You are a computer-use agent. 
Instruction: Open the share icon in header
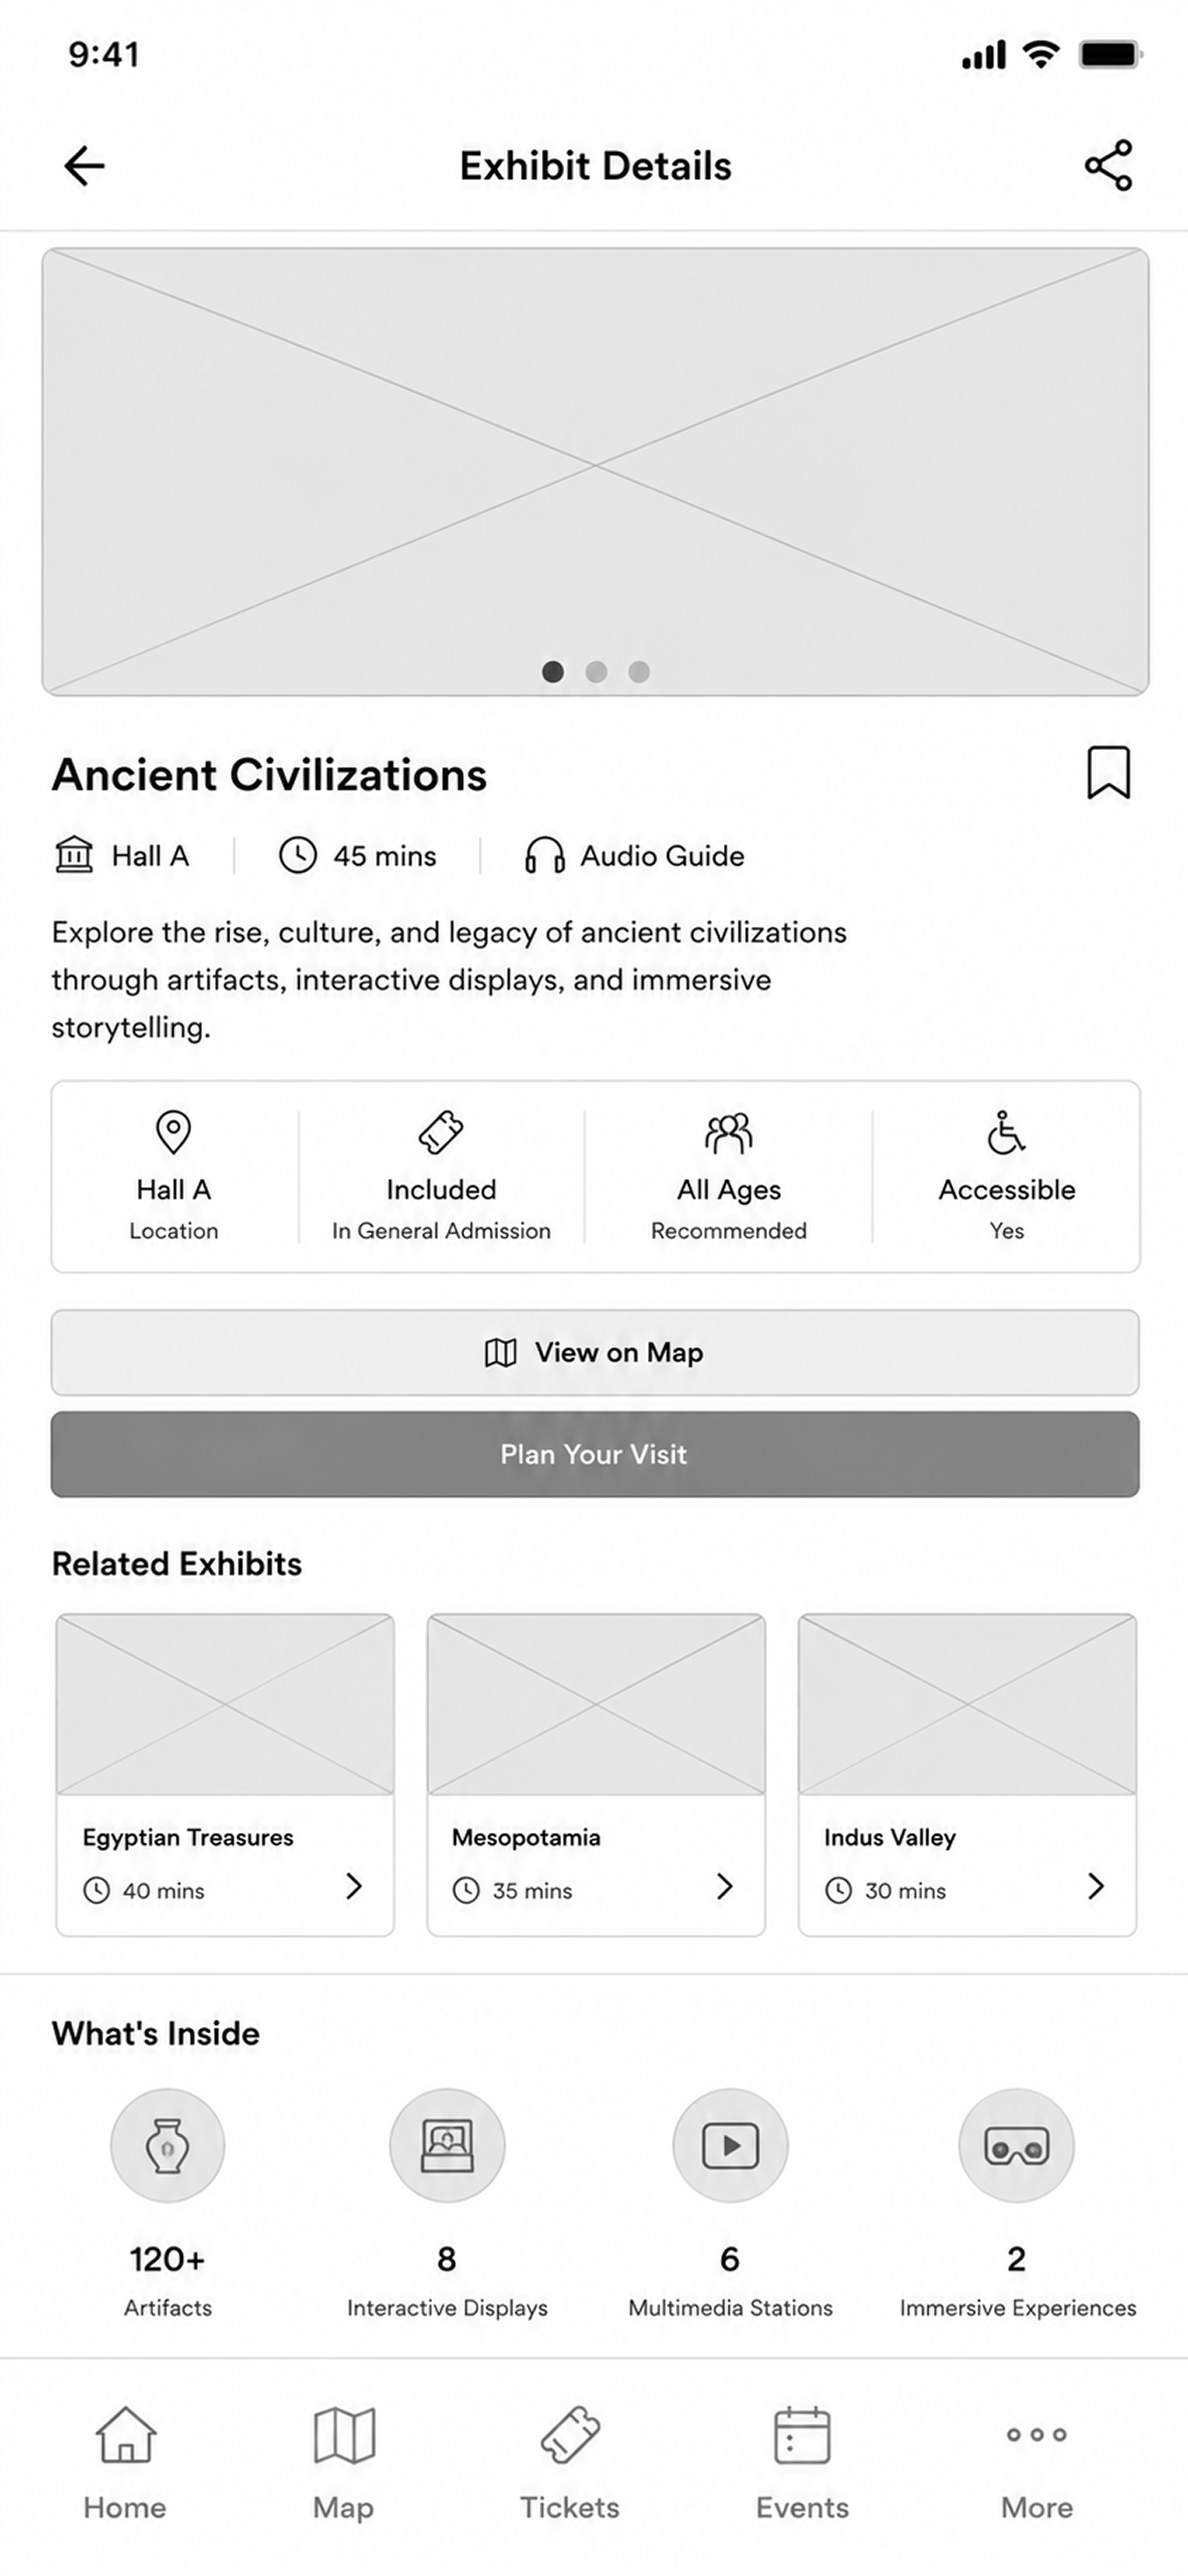pos(1109,165)
